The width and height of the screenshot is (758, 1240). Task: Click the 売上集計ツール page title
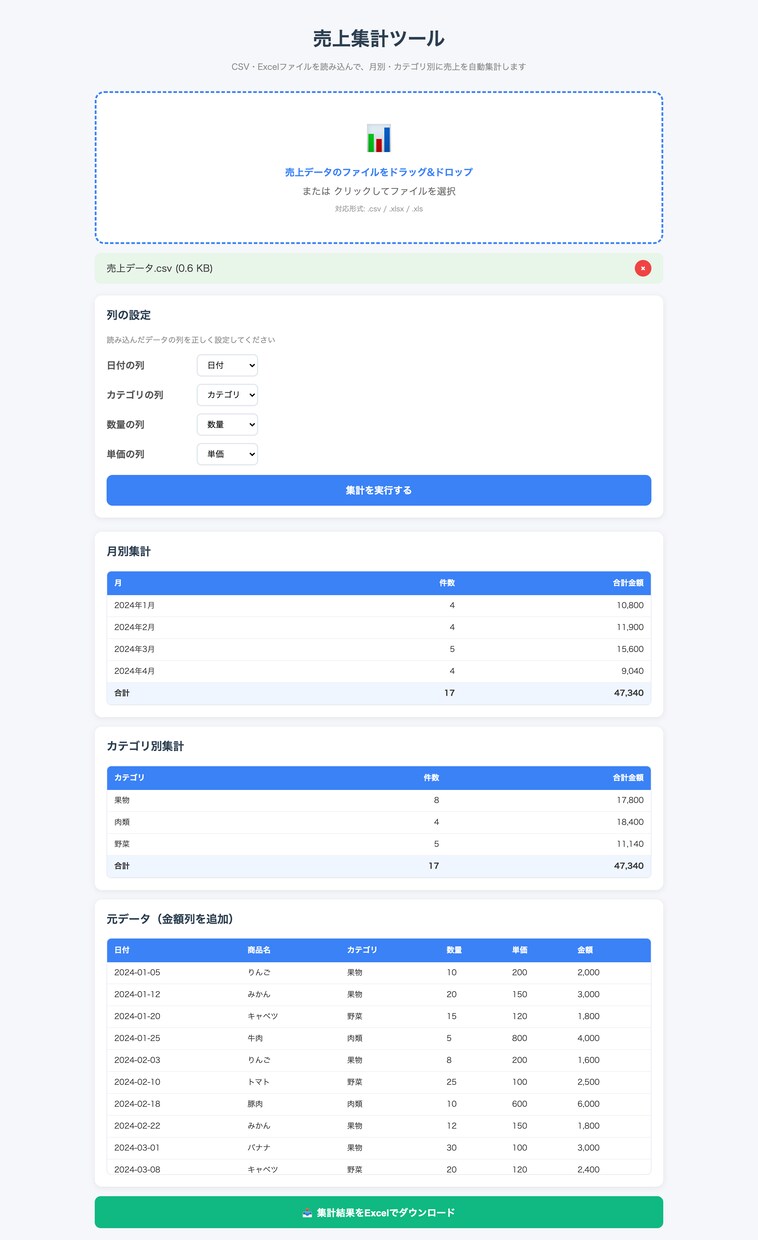click(x=379, y=38)
